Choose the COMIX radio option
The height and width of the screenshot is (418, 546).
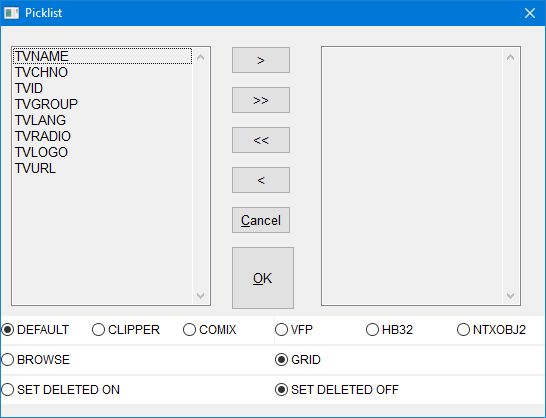[x=210, y=330]
